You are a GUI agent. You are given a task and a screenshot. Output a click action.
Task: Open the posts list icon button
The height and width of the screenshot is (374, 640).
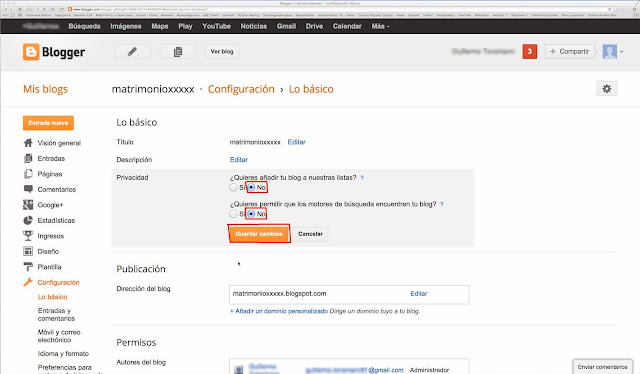178,52
